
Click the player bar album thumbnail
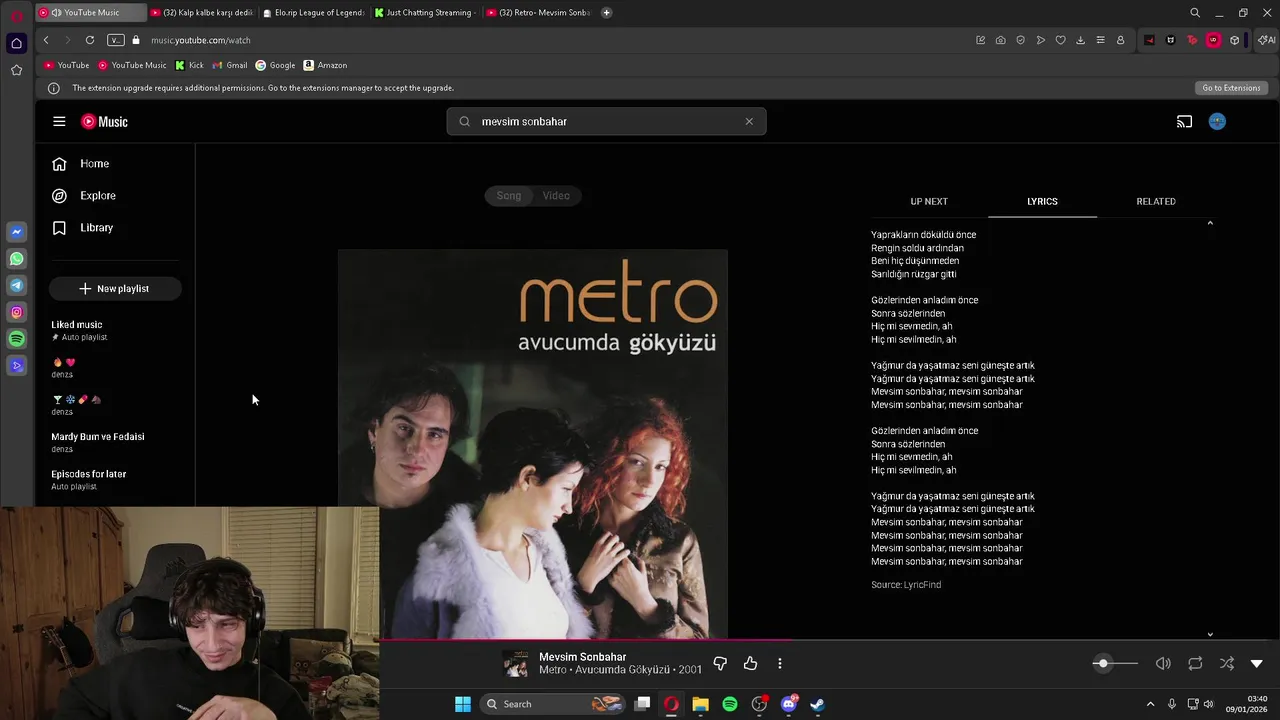click(516, 664)
